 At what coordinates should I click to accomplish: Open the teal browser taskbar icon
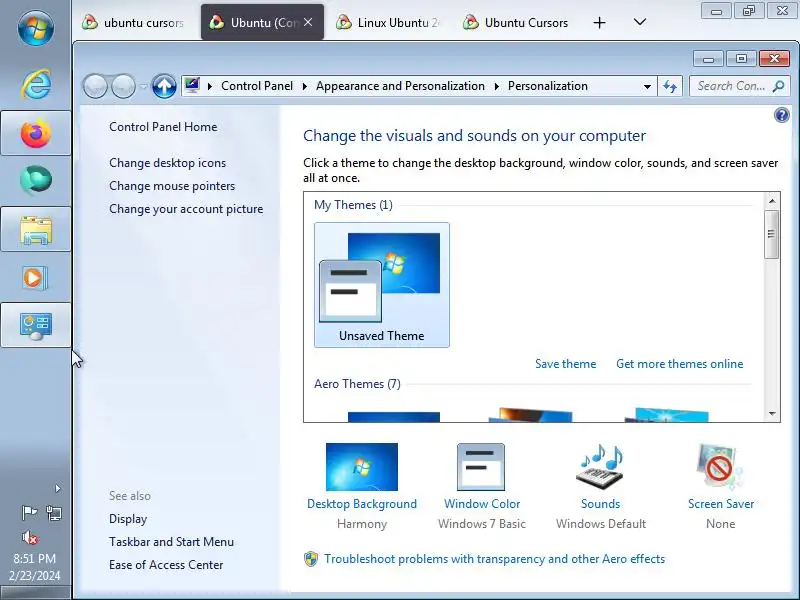[x=36, y=180]
